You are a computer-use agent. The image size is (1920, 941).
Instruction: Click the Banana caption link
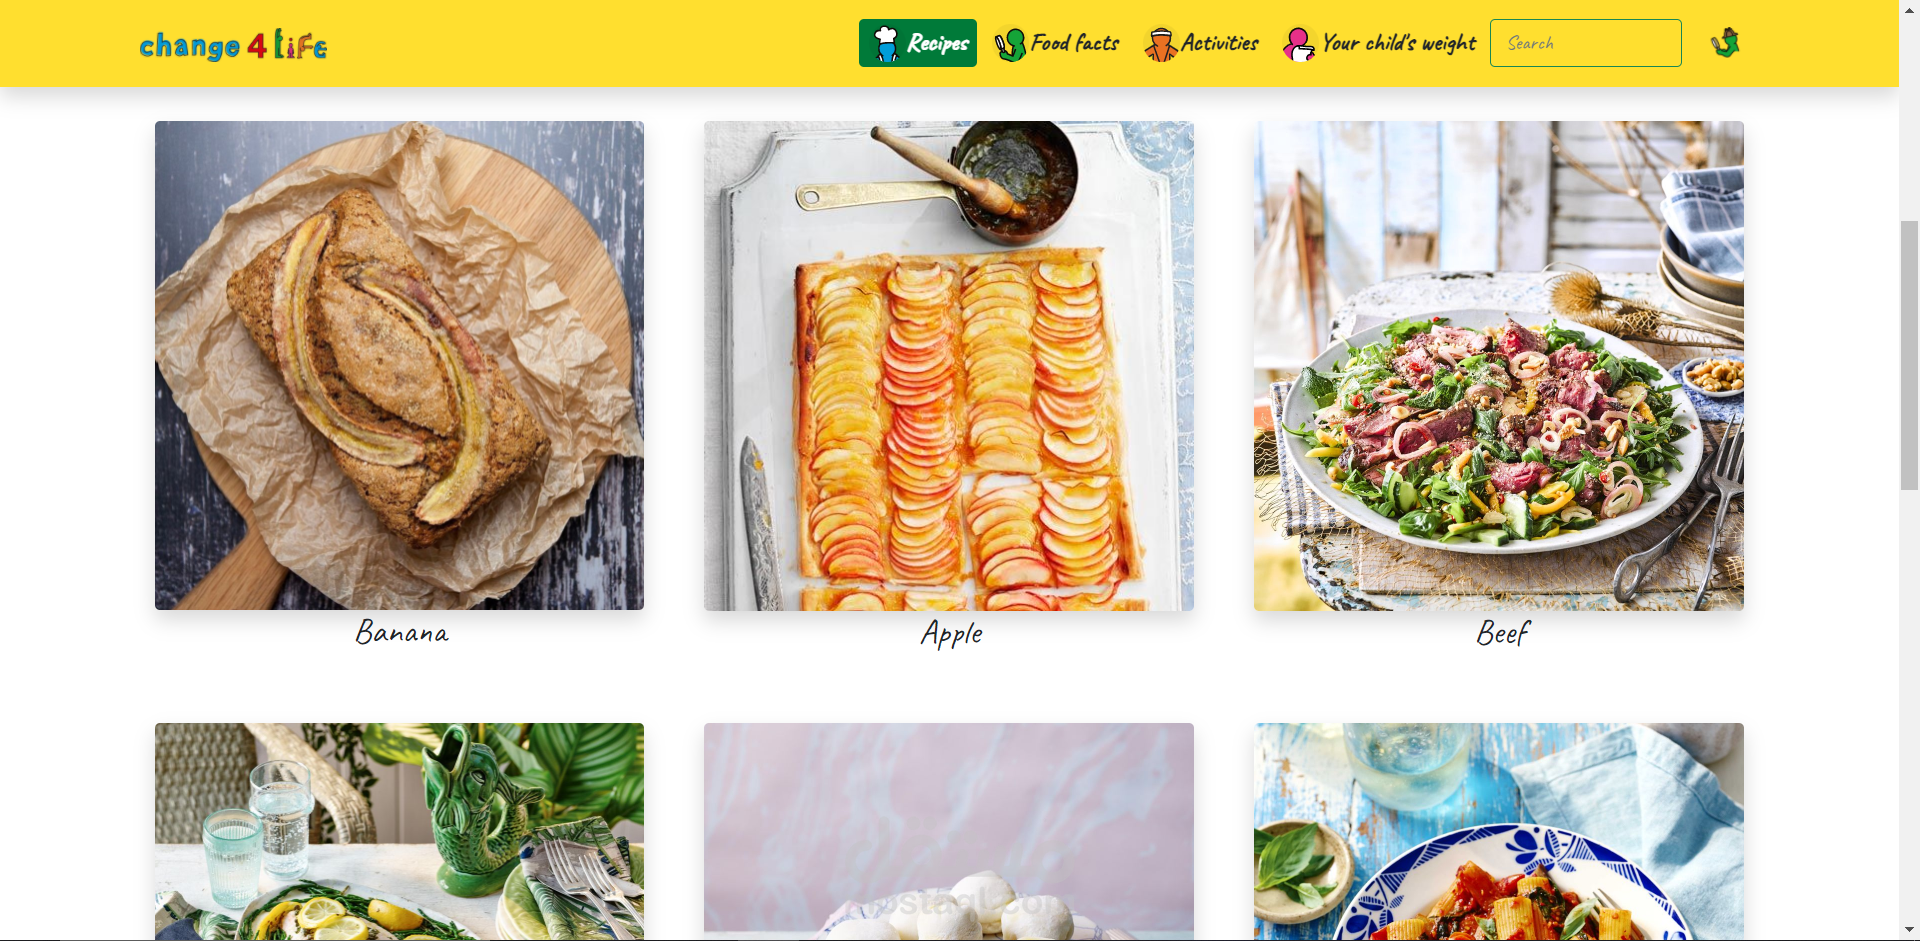(402, 633)
